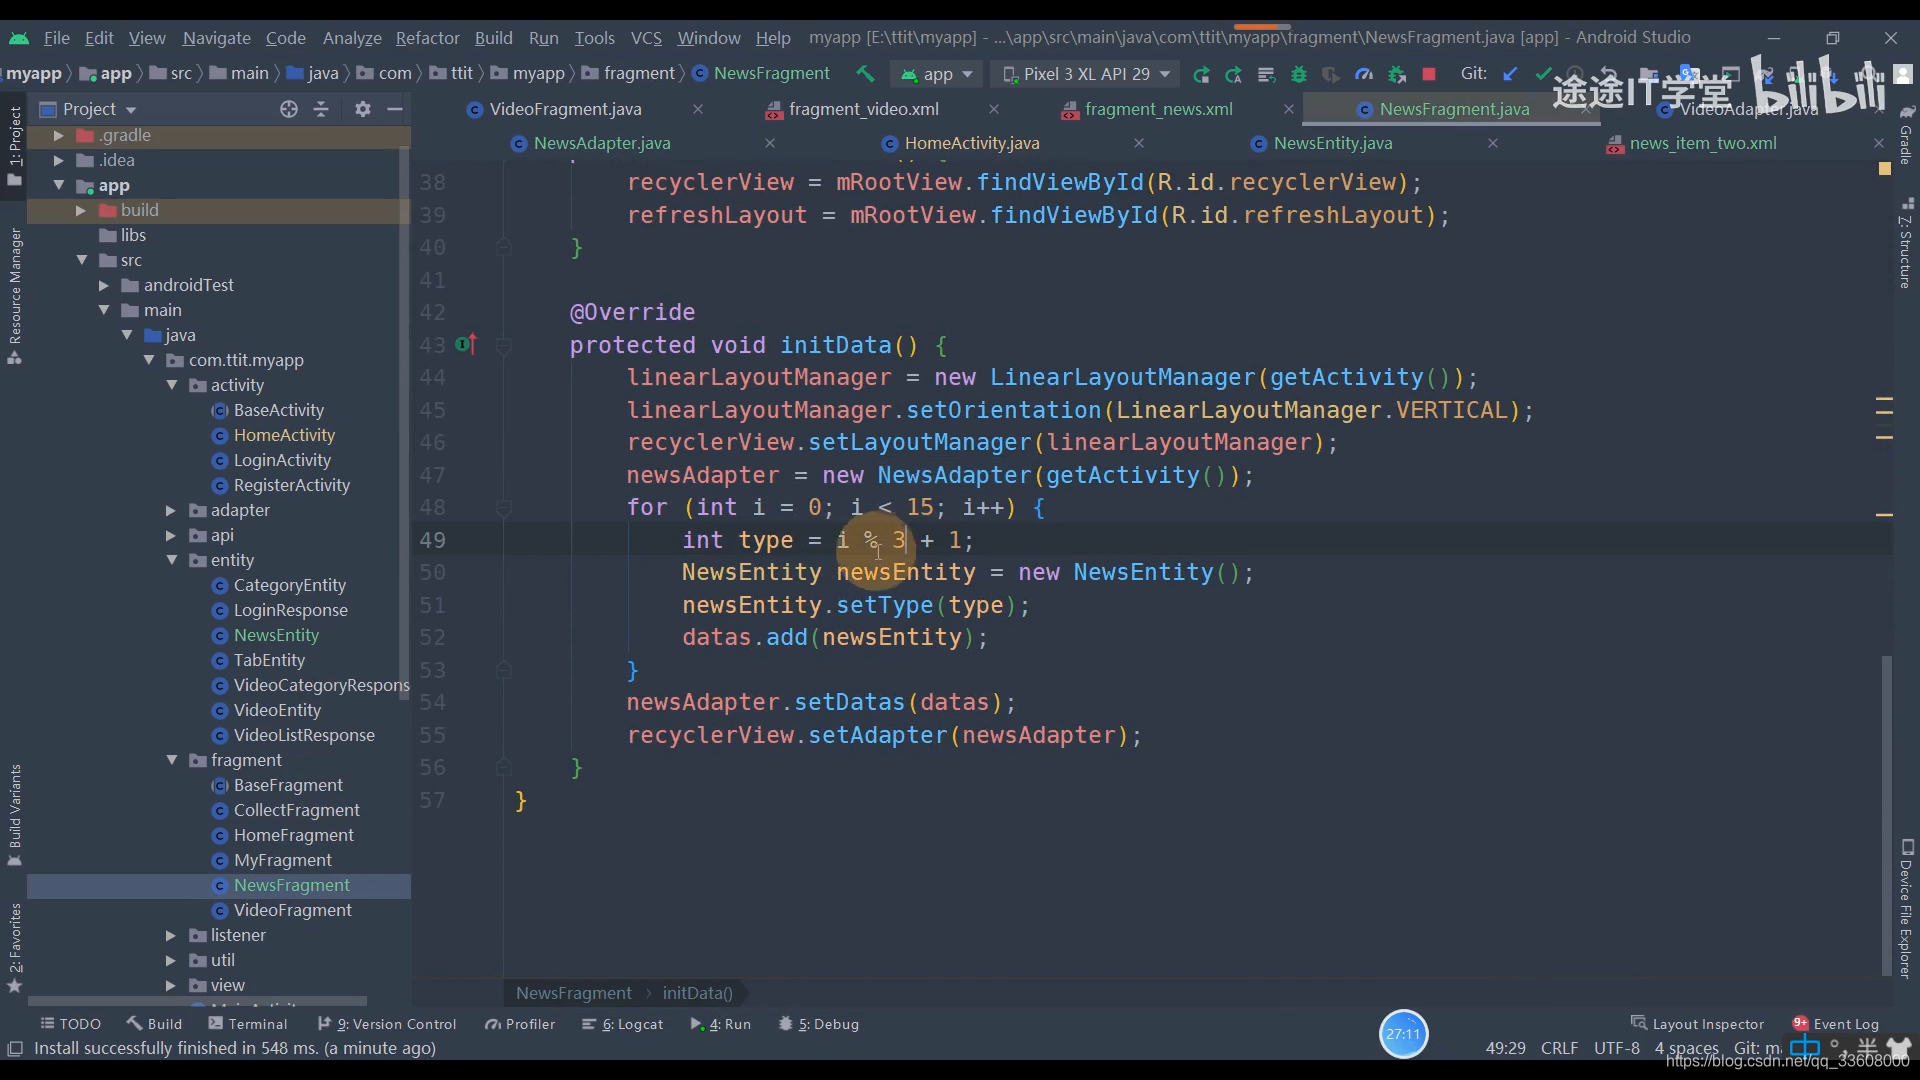Image resolution: width=1920 pixels, height=1080 pixels.
Task: Select LoginActivity in project tree
Action: tap(282, 460)
